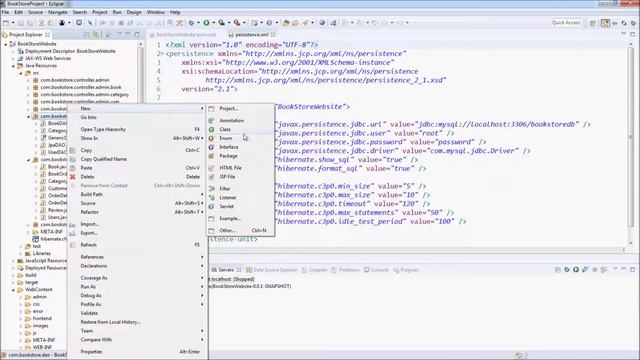Select Go Into in the context menu
The width and height of the screenshot is (640, 360).
click(137, 117)
